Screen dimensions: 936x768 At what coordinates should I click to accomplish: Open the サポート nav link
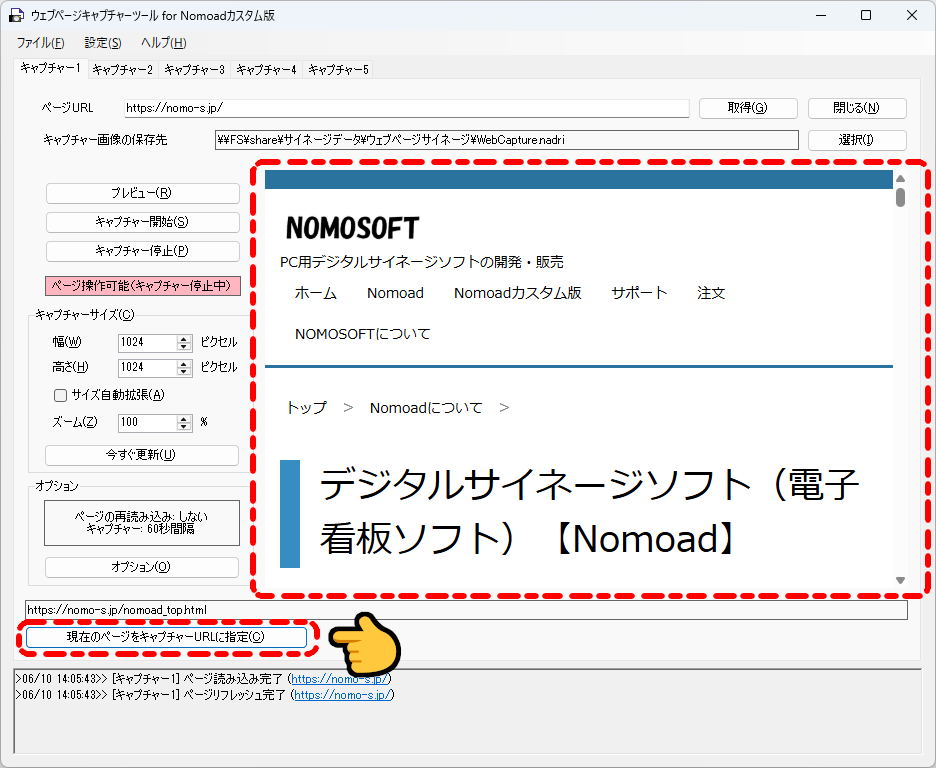pyautogui.click(x=639, y=293)
